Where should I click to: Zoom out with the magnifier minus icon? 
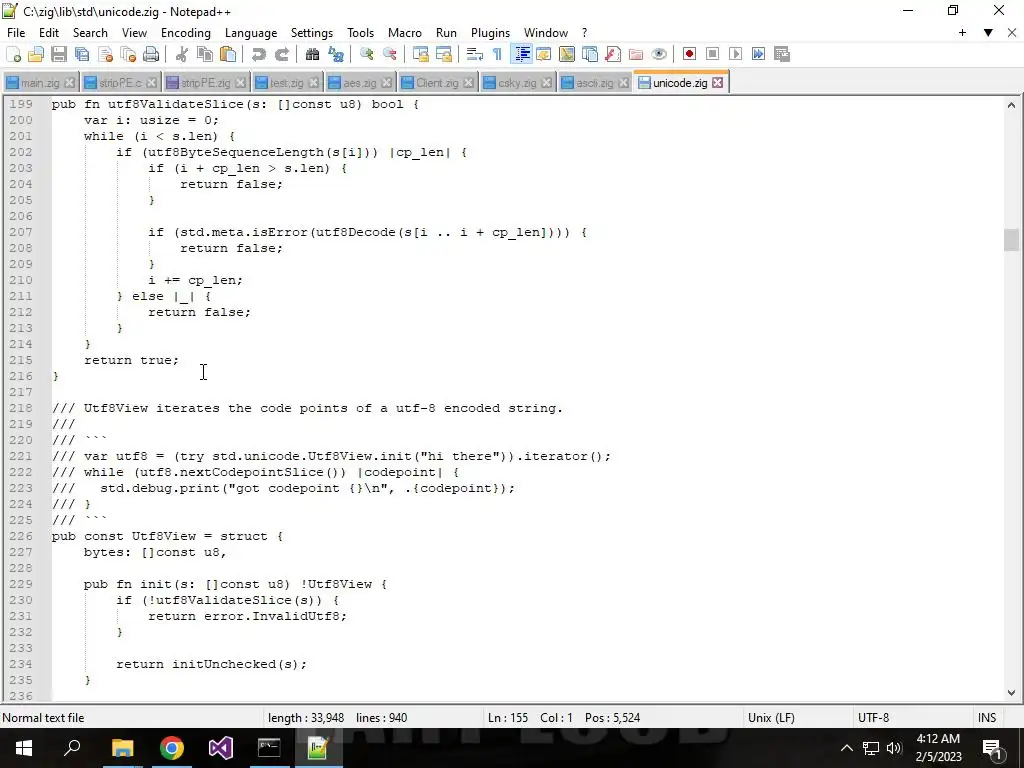tap(389, 54)
